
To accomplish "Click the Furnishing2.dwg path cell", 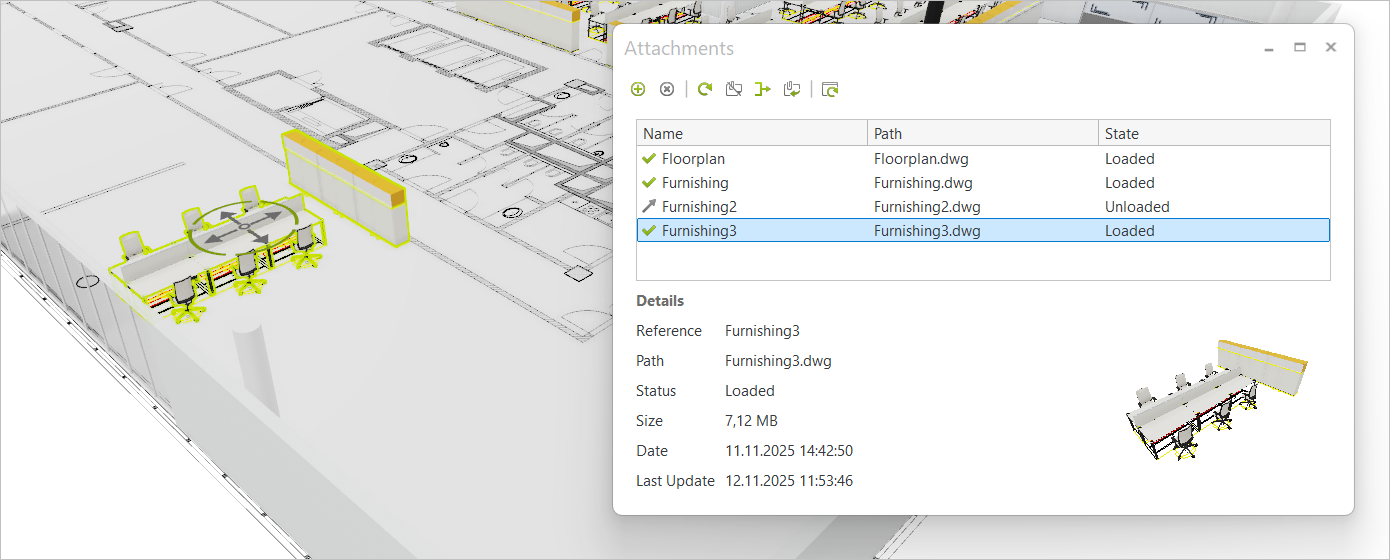I will 927,206.
